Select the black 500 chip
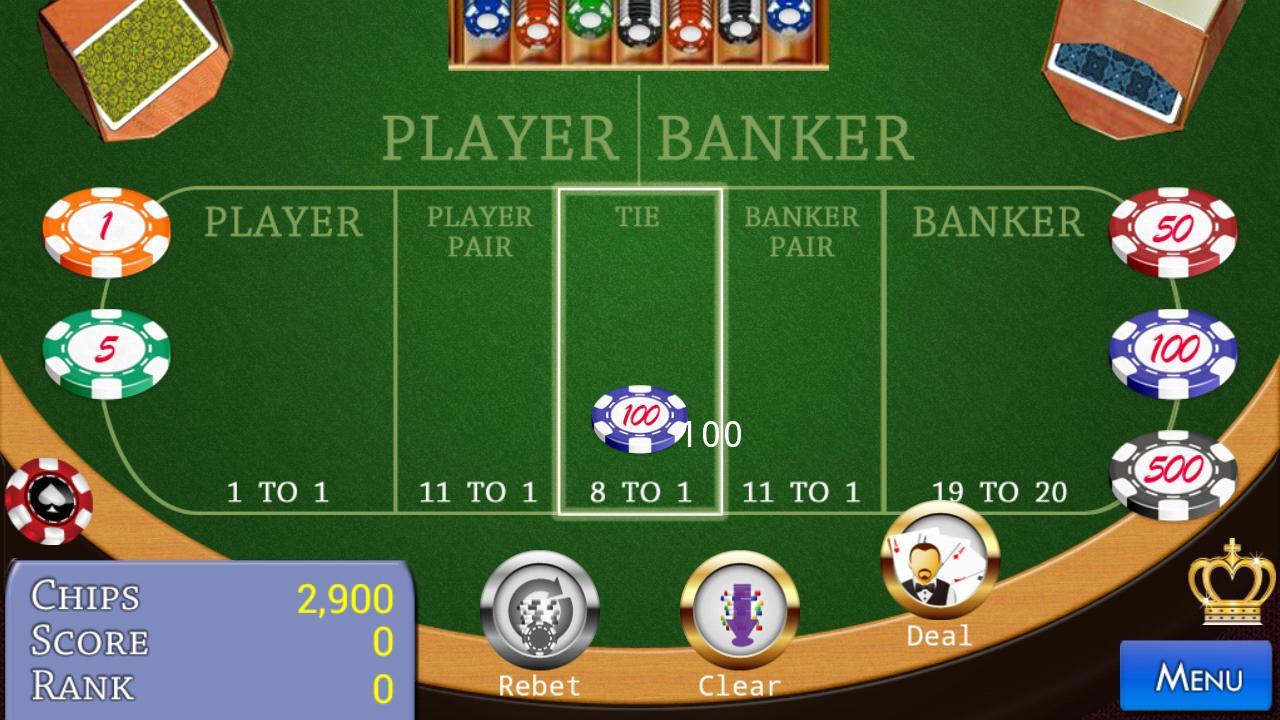Image resolution: width=1280 pixels, height=720 pixels. tap(1173, 474)
